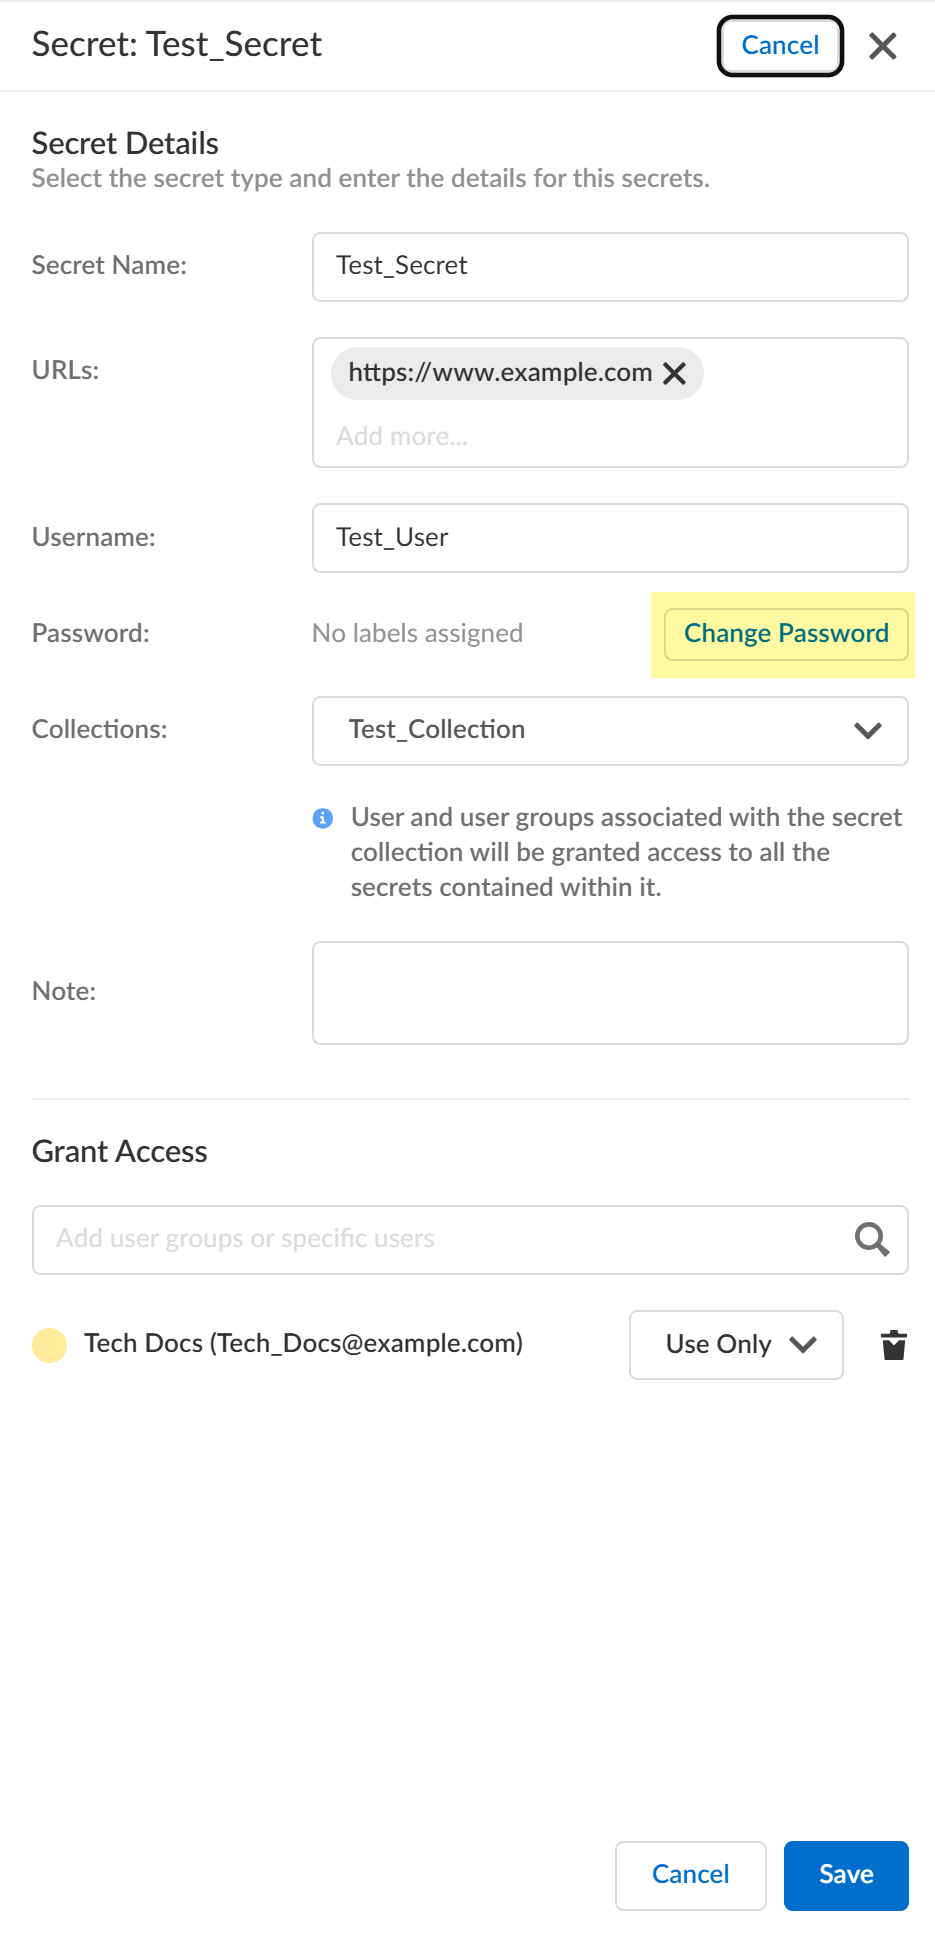935x1947 pixels.
Task: Delete Tech Docs access with trash icon
Action: [x=893, y=1345]
